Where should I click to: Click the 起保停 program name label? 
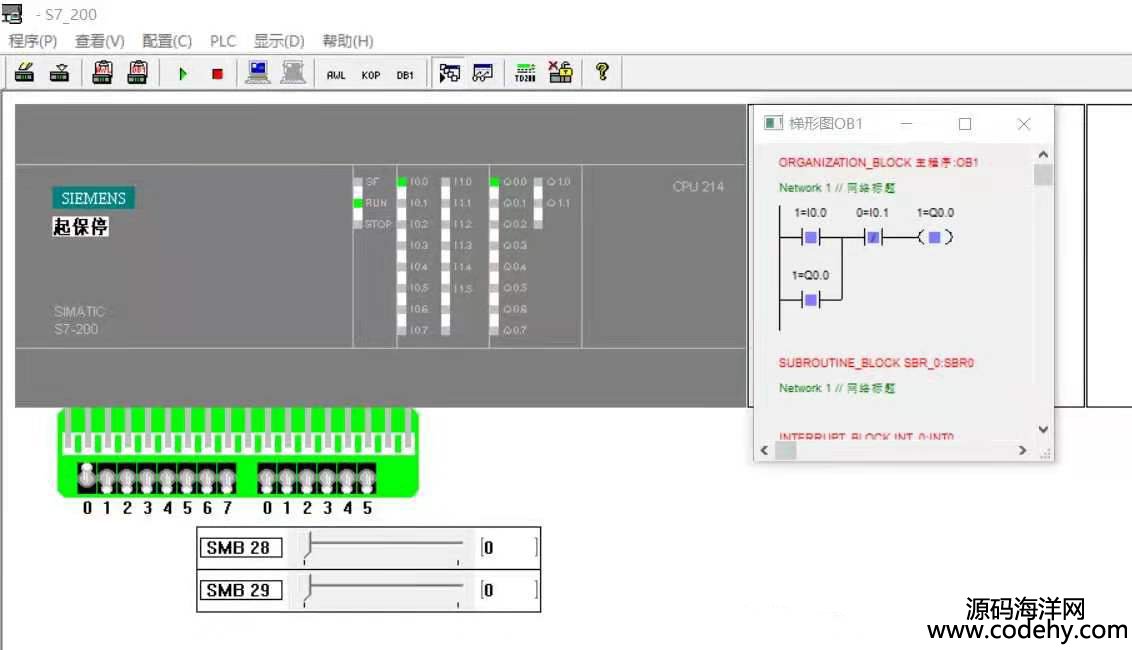(x=80, y=226)
